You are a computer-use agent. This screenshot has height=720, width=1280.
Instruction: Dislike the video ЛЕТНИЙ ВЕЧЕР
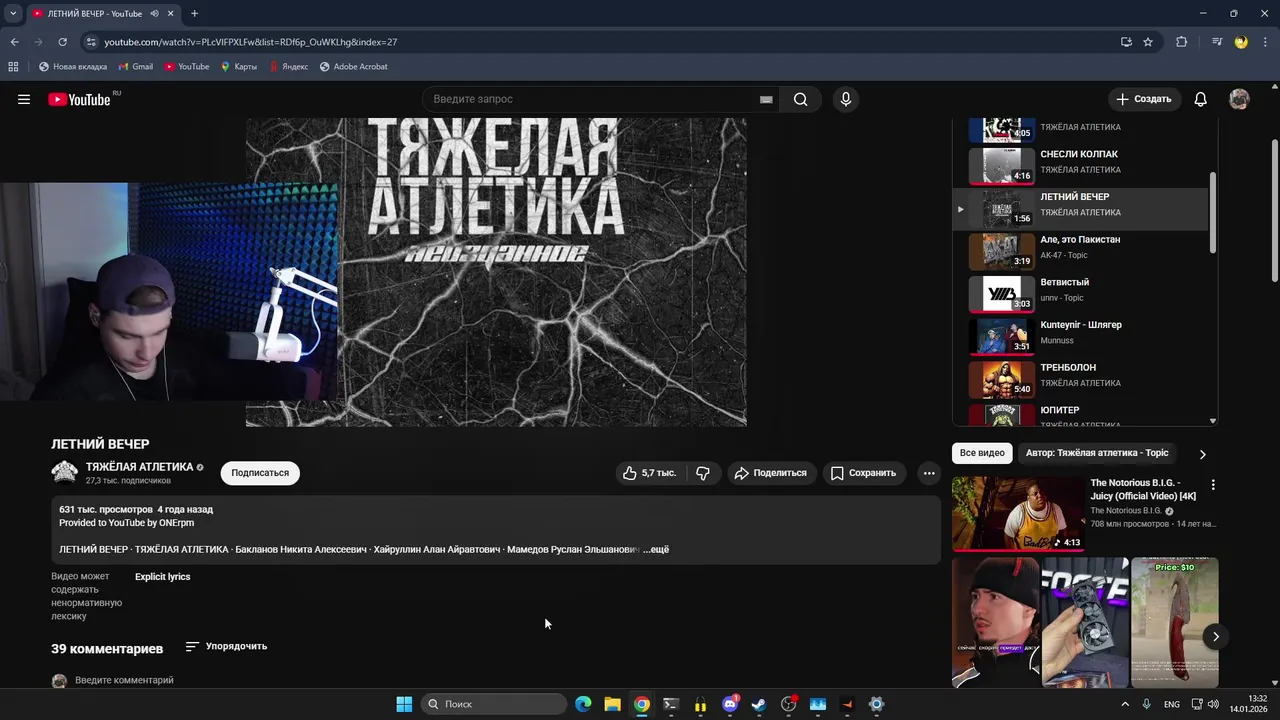pyautogui.click(x=703, y=473)
